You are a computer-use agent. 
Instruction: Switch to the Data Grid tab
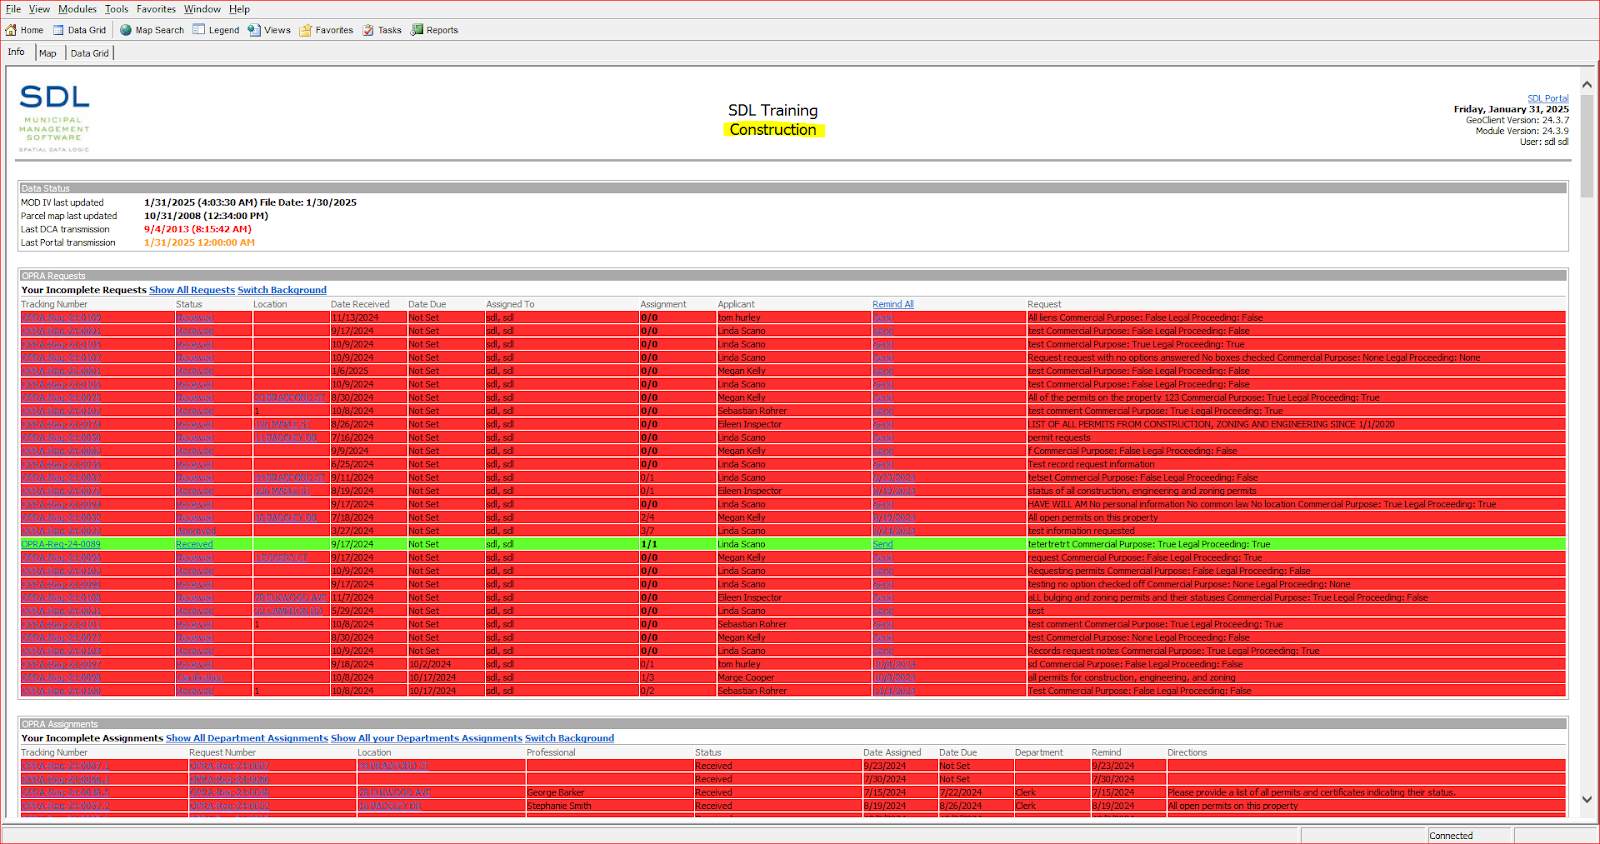(x=90, y=53)
